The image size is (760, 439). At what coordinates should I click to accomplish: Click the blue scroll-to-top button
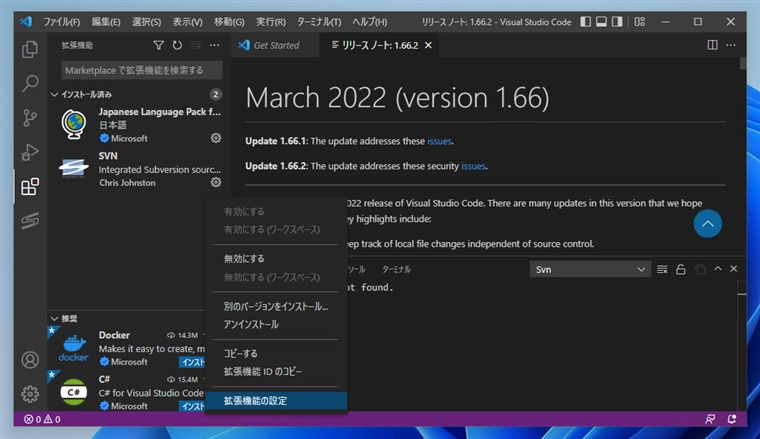(x=707, y=224)
